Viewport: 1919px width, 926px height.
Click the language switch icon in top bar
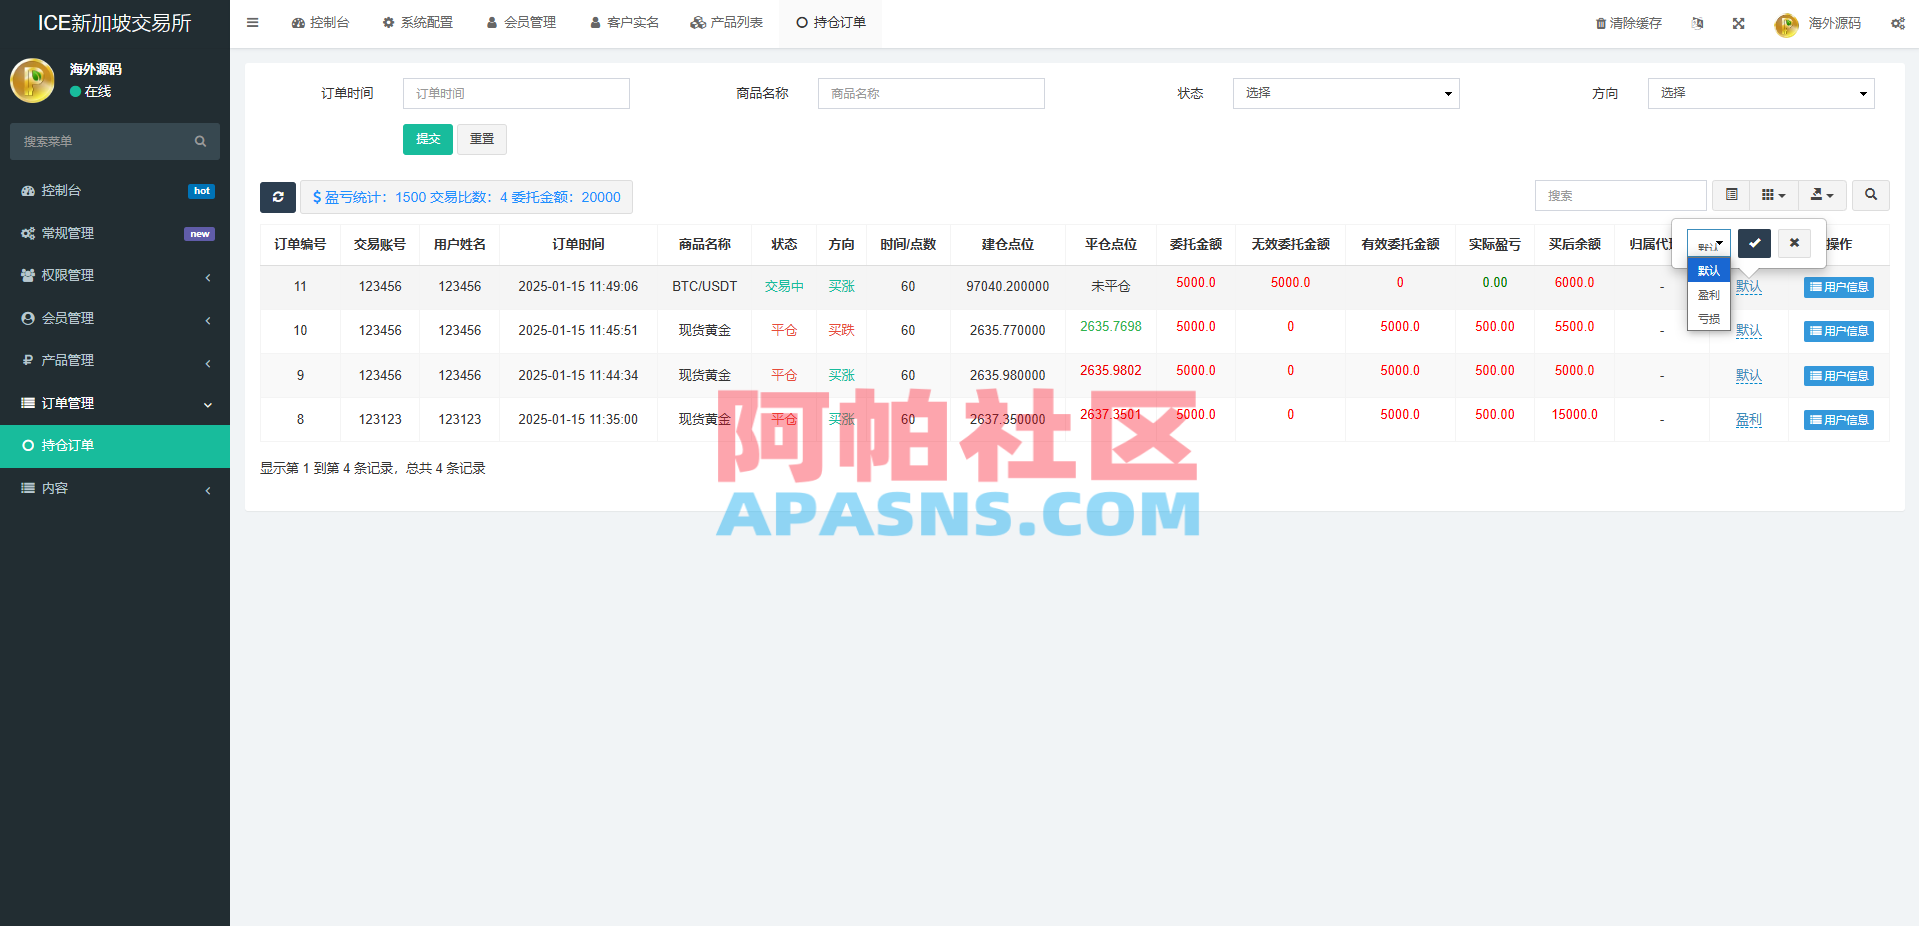1697,22
